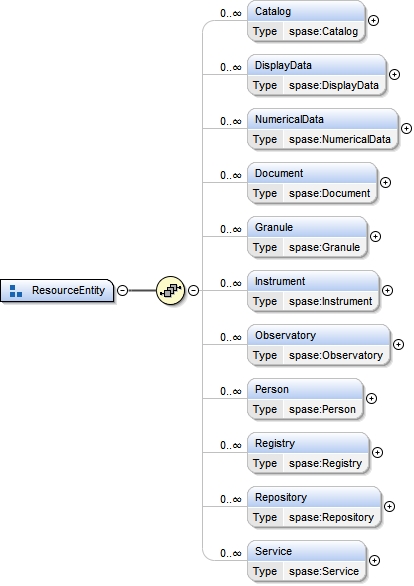Select the spase:Repository type value
Image resolution: width=414 pixels, height=586 pixels.
[331, 517]
